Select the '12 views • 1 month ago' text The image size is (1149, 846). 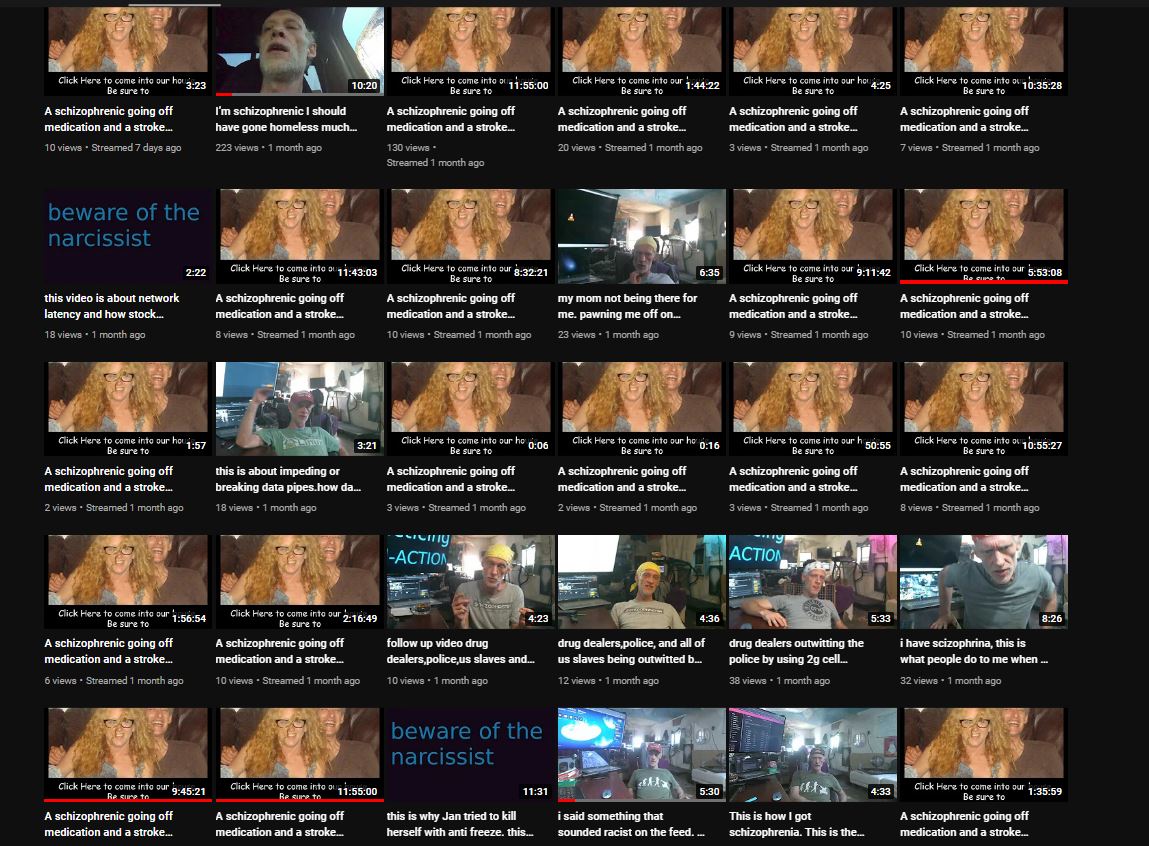[608, 680]
